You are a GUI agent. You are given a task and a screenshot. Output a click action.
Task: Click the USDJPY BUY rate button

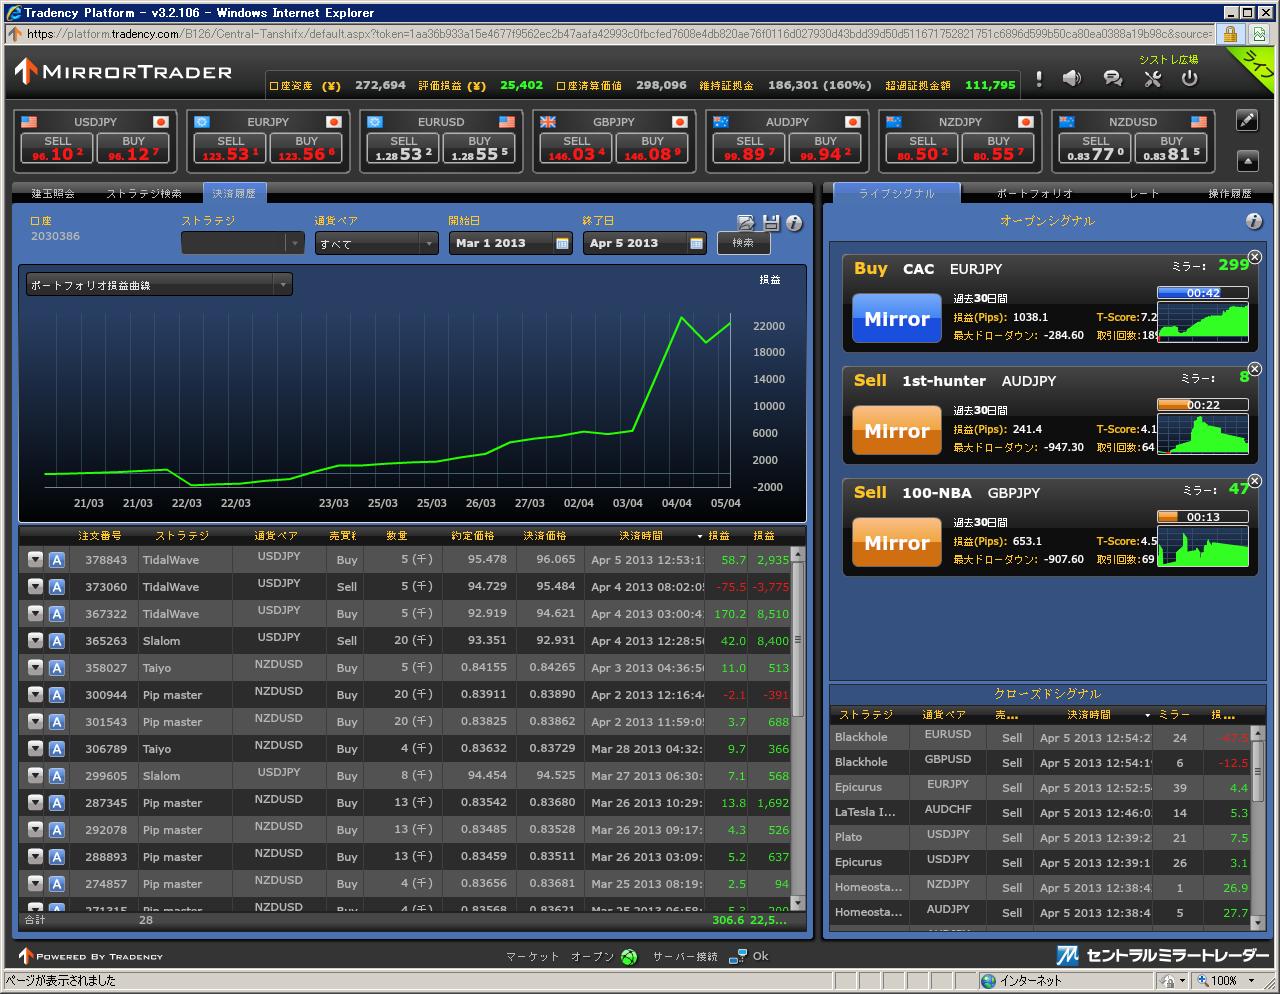coord(133,149)
